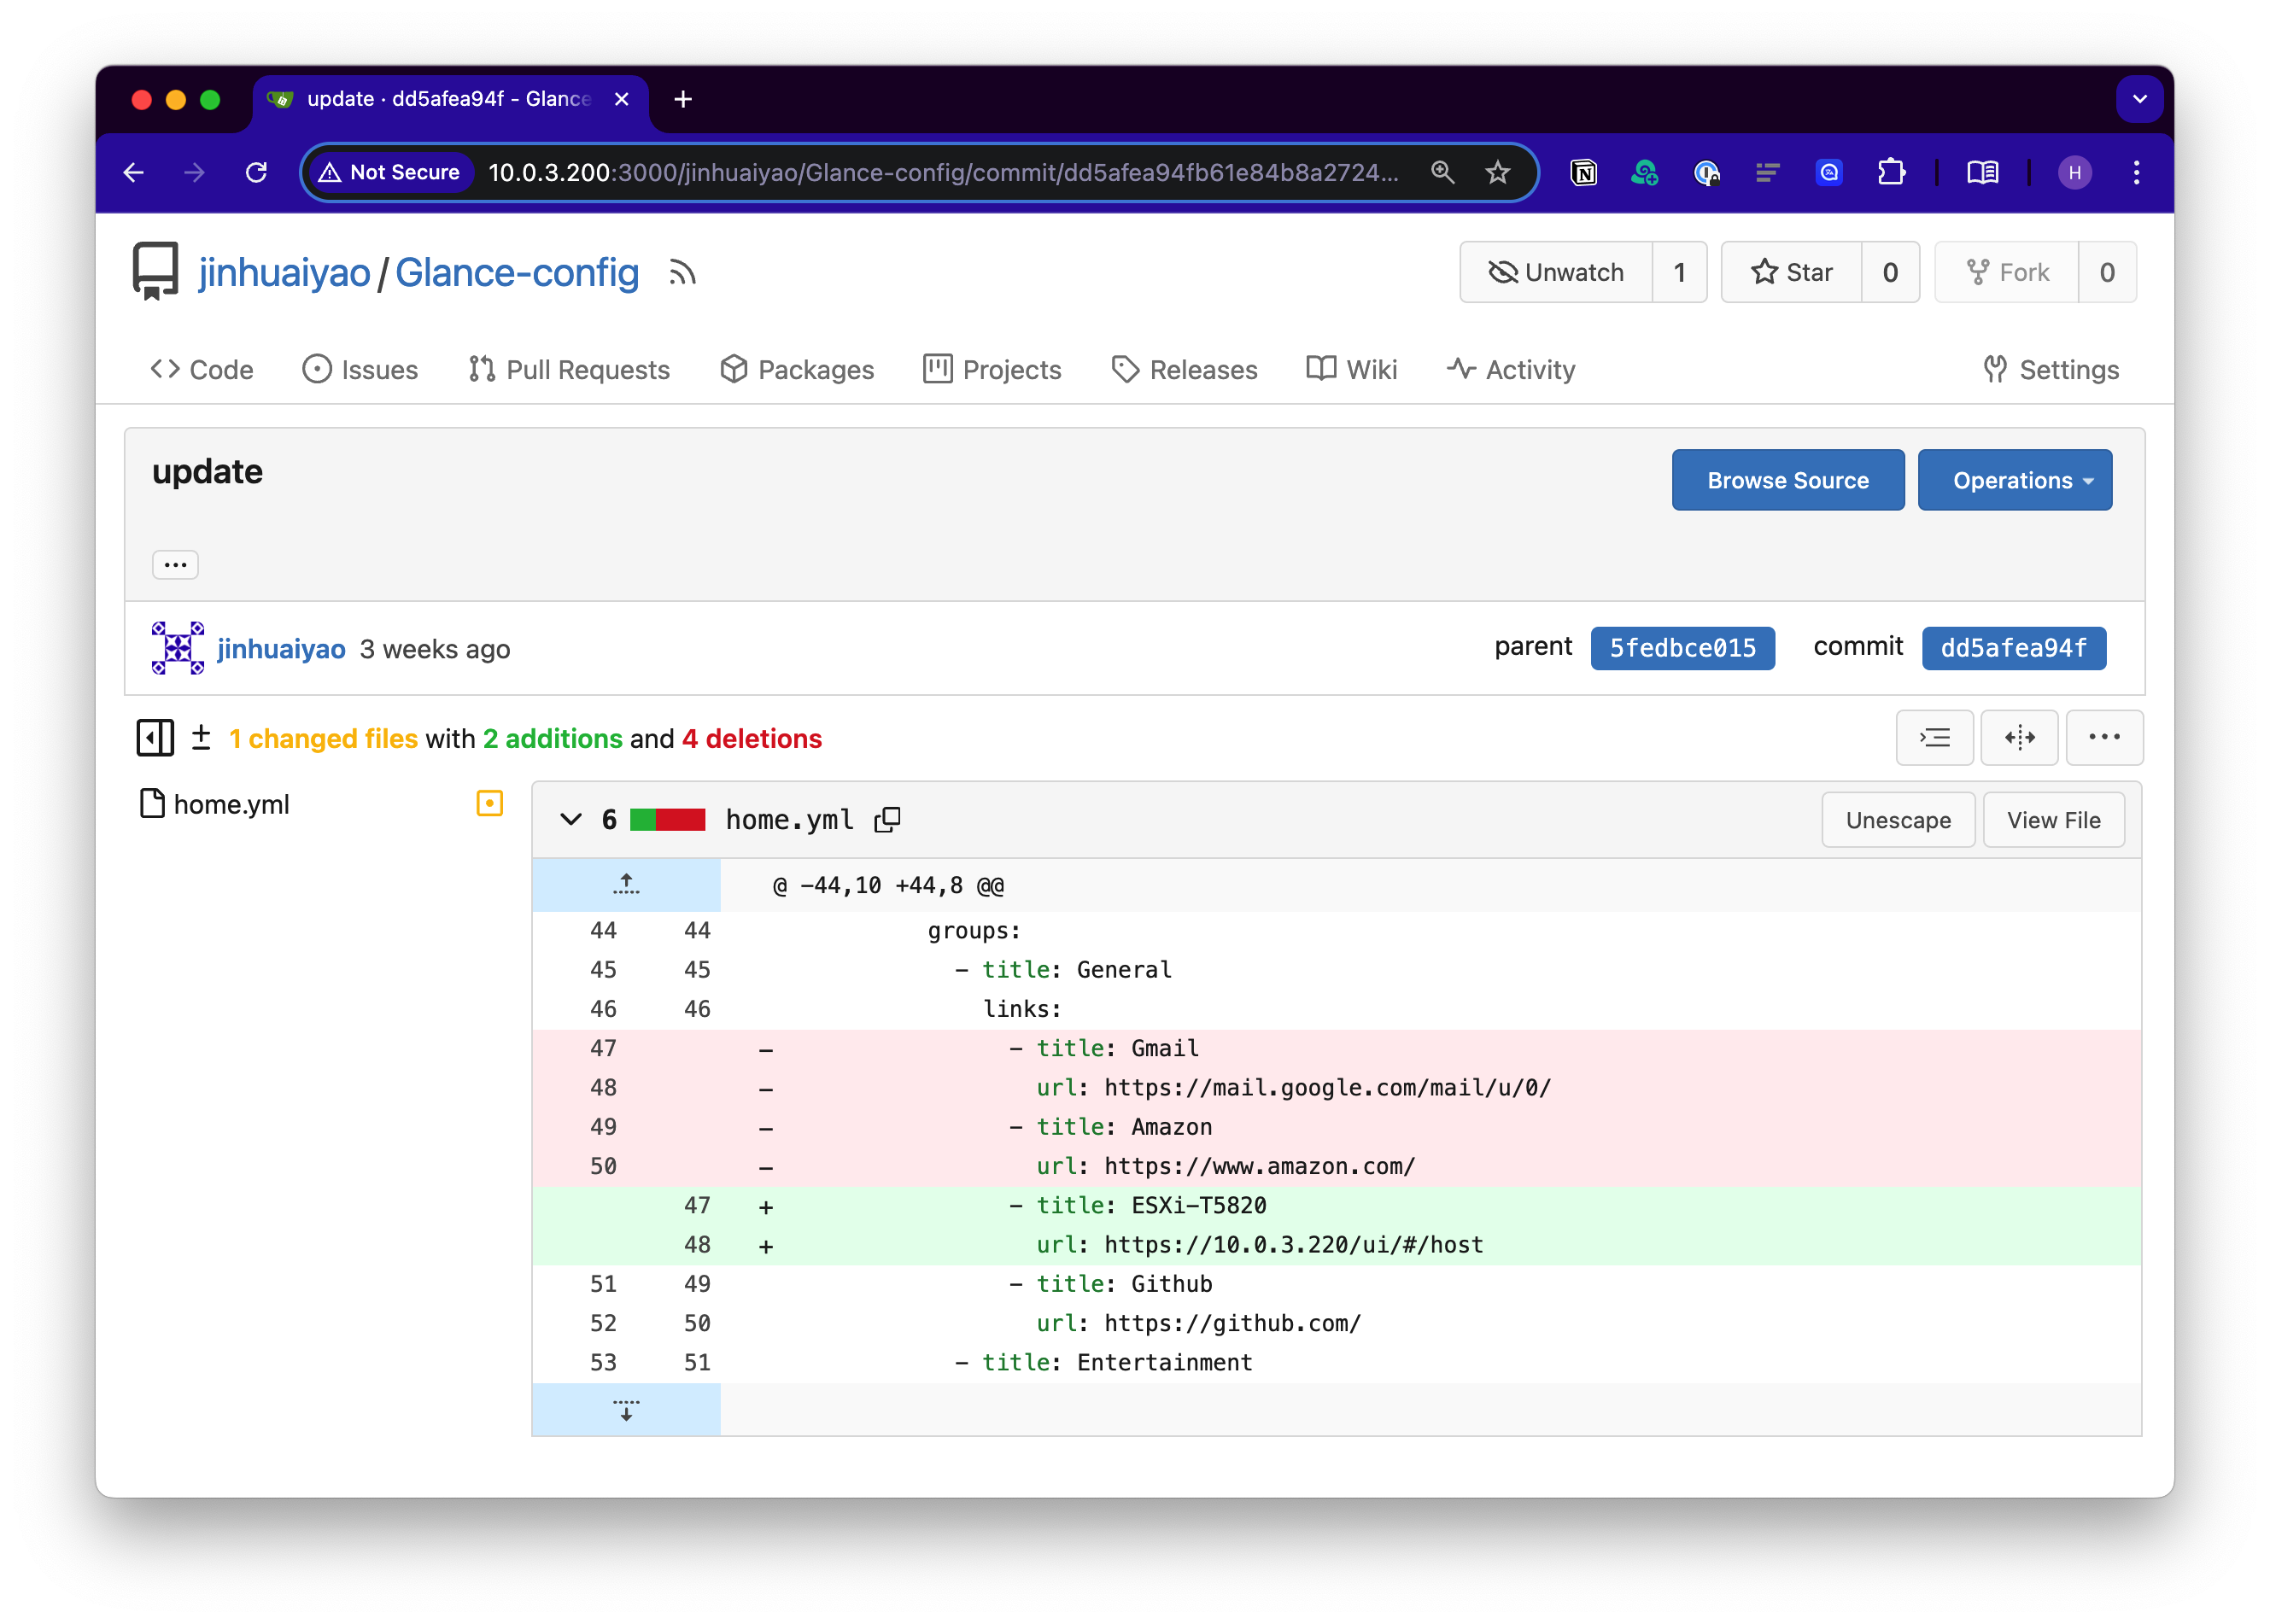Click the repository RSS feed icon
This screenshot has height=1624, width=2270.
pyautogui.click(x=682, y=273)
